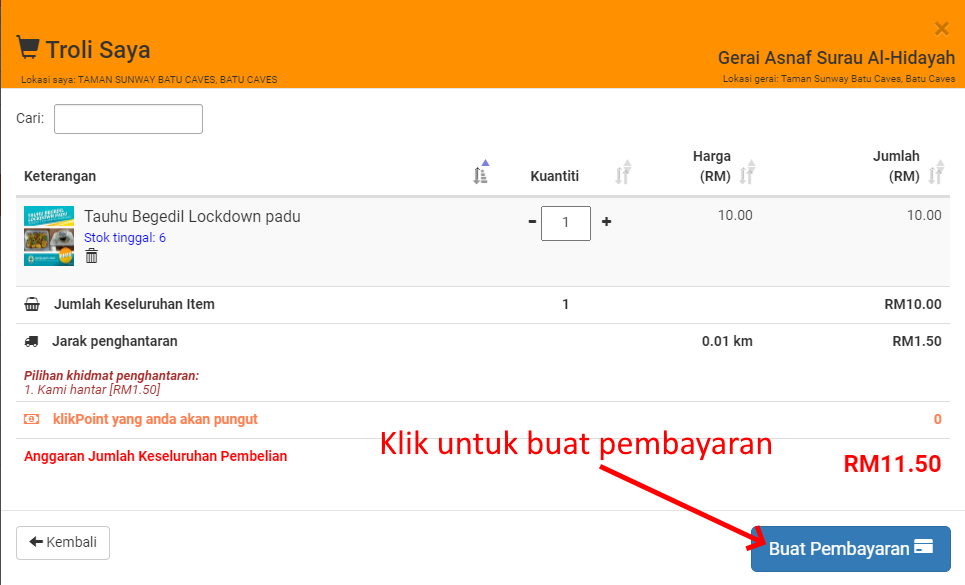This screenshot has height=585, width=965.
Task: Go back using the Kembali button
Action: (63, 542)
